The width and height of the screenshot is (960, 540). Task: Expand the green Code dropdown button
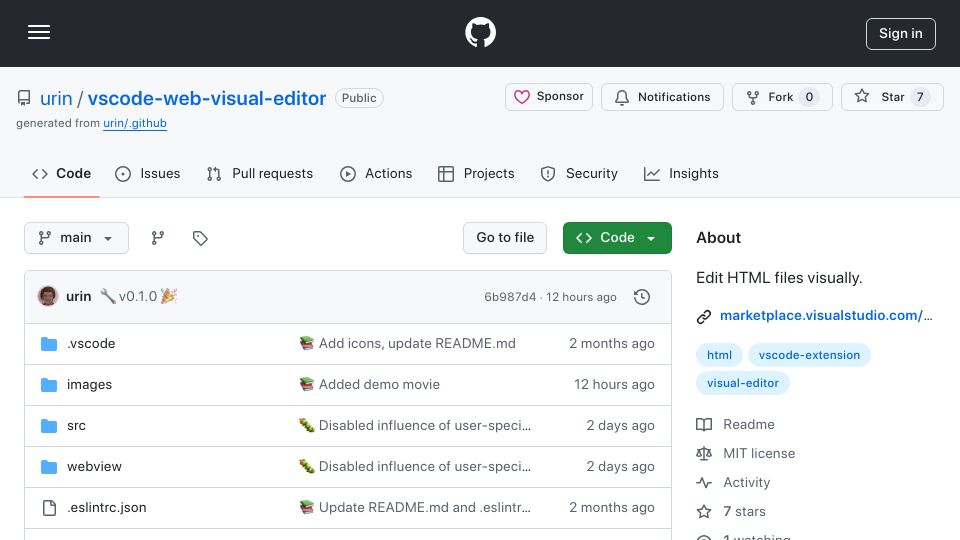617,238
